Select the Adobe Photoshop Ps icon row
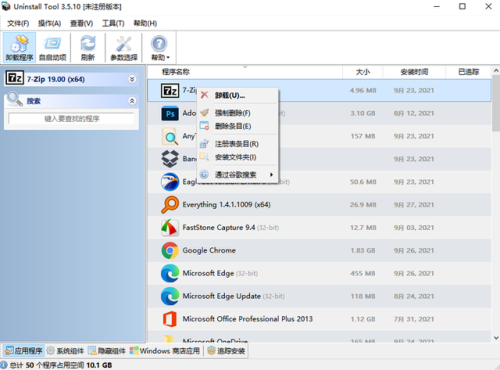This screenshot has width=500, height=370. click(x=170, y=113)
